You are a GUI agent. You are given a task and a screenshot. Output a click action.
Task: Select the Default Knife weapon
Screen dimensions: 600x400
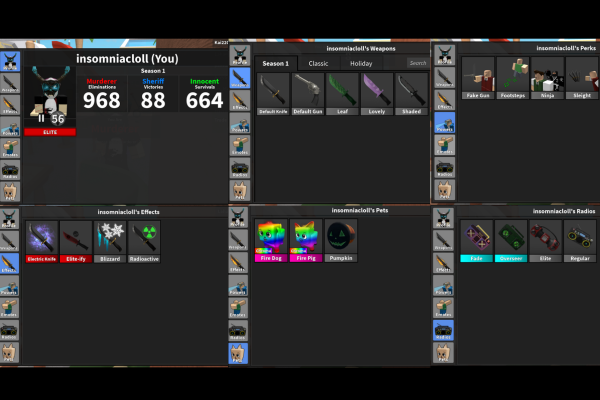tap(273, 94)
